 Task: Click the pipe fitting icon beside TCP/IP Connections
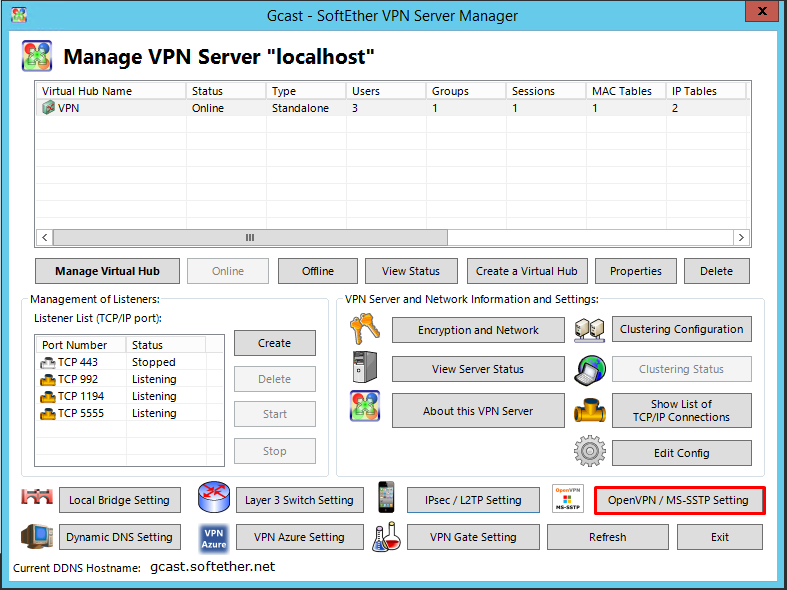pos(590,410)
